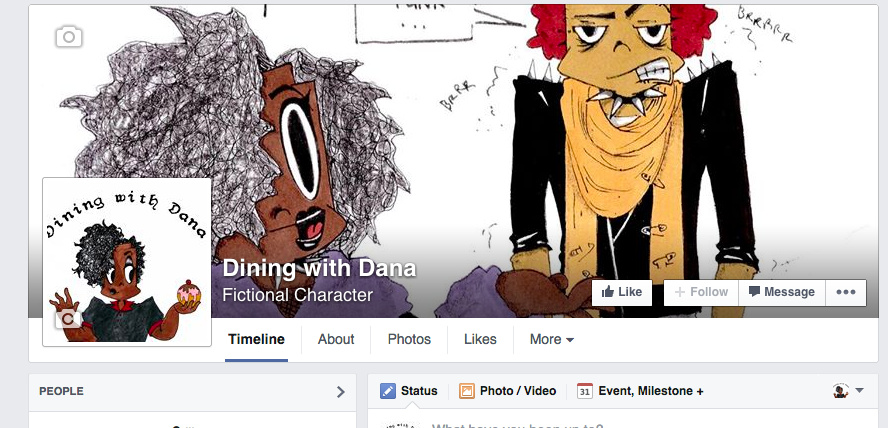888x428 pixels.
Task: Expand the PEOPLE section chevron
Action: [340, 392]
